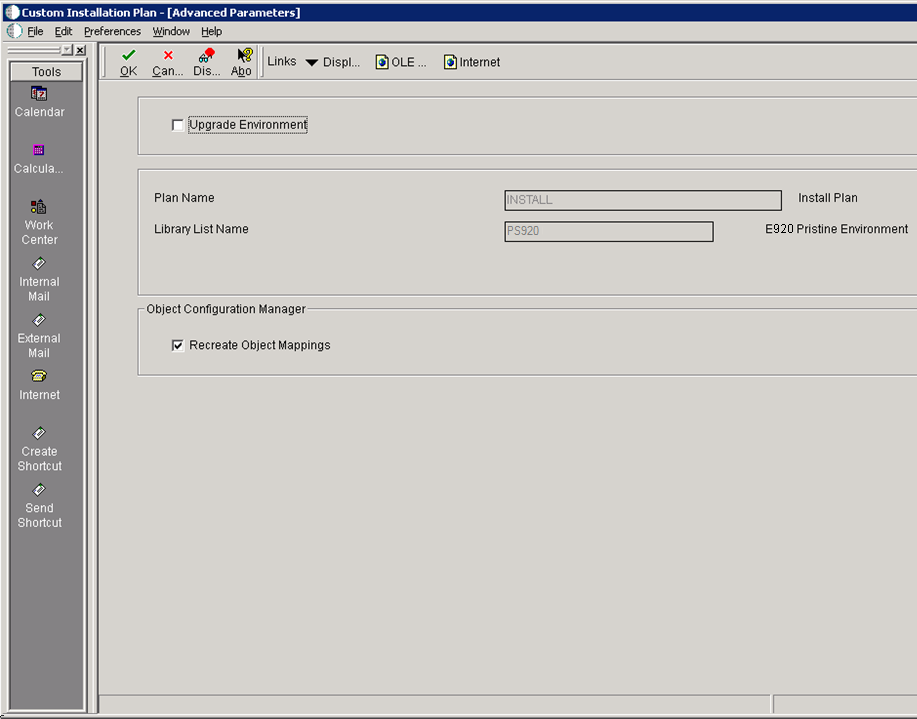Open the Internet tool in sidebar

pos(39,385)
